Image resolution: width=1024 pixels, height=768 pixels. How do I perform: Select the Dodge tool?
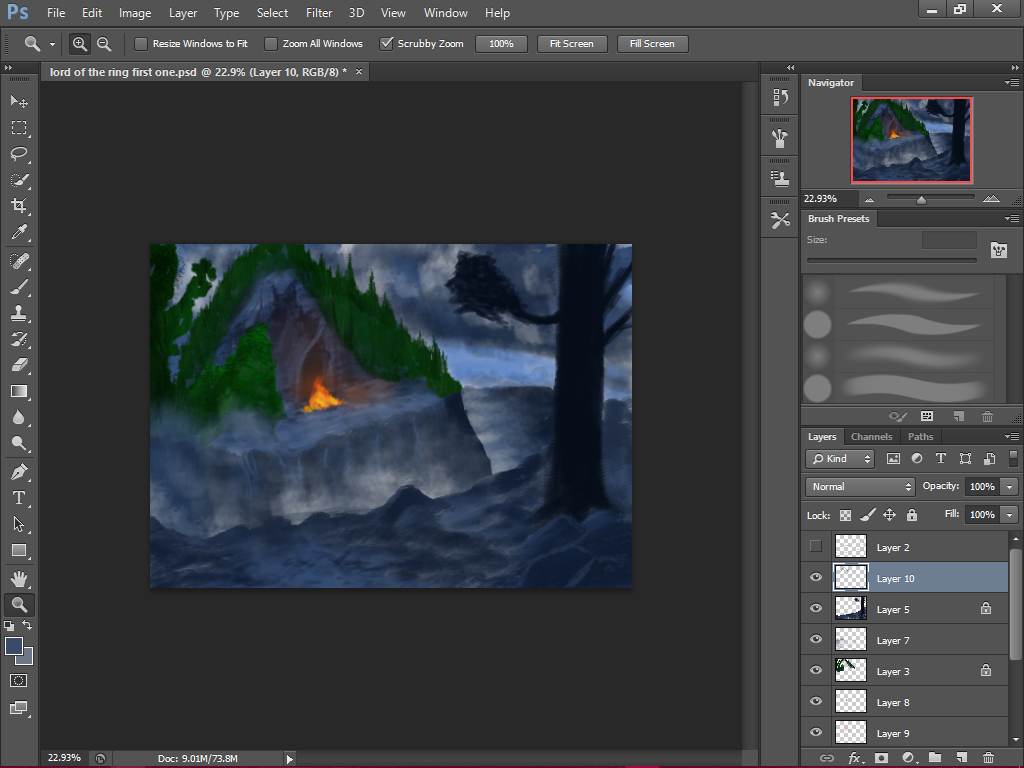pos(19,443)
